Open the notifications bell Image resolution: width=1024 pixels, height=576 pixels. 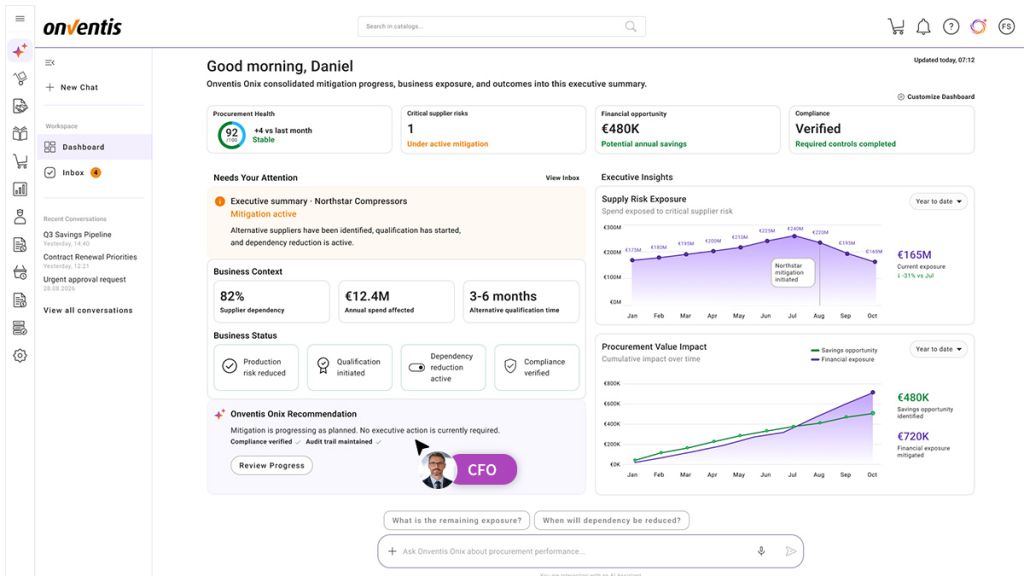(x=923, y=27)
